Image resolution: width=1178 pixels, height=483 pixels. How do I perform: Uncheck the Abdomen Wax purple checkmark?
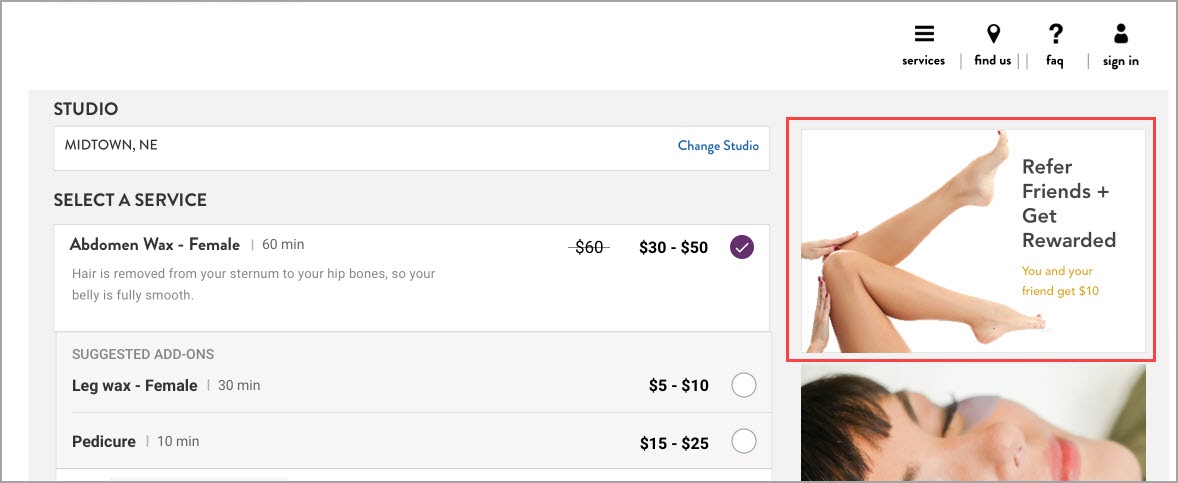pyautogui.click(x=742, y=247)
